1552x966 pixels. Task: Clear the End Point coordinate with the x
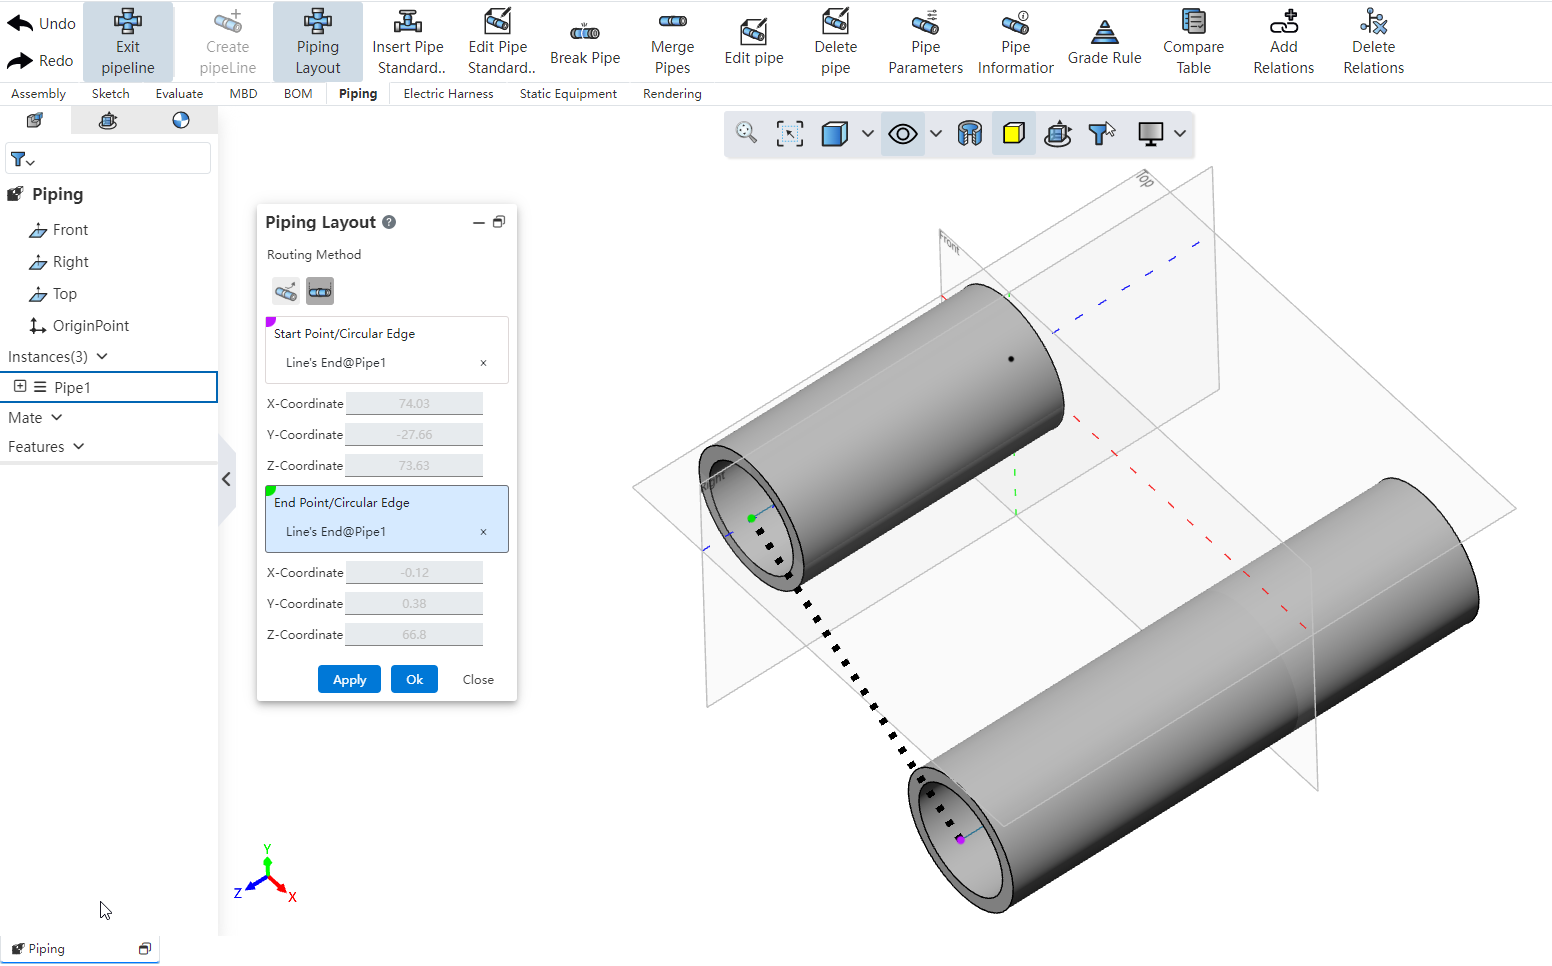pos(483,531)
